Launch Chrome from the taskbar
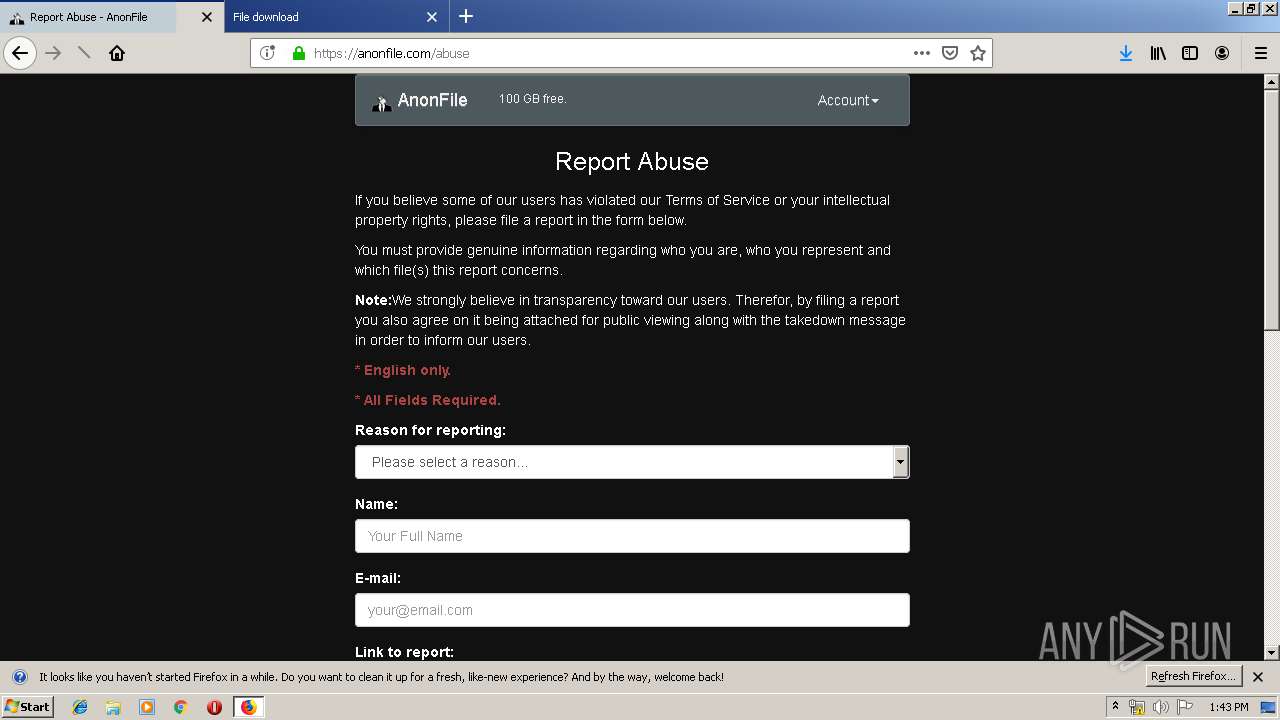 (x=180, y=707)
